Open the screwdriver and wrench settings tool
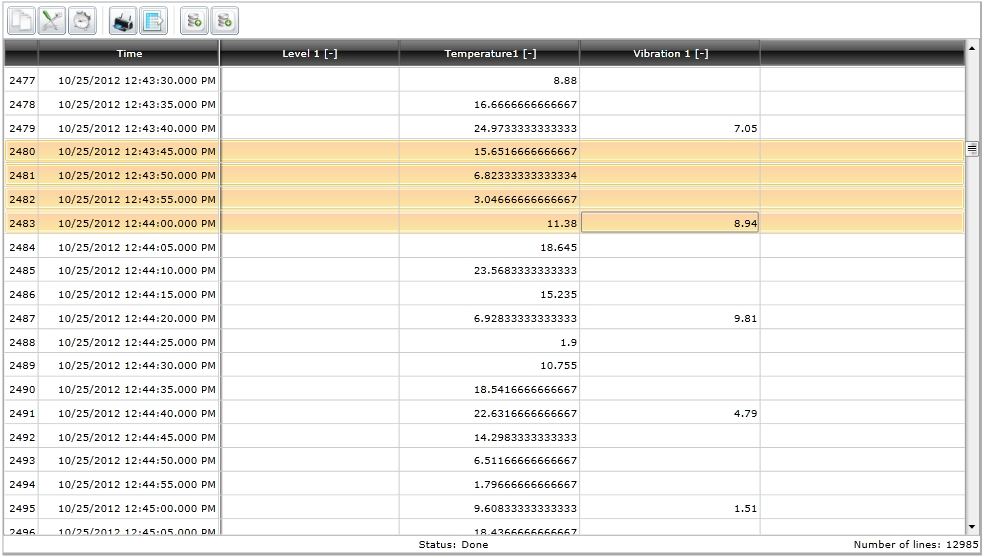The height and width of the screenshot is (558, 984). coord(52,20)
